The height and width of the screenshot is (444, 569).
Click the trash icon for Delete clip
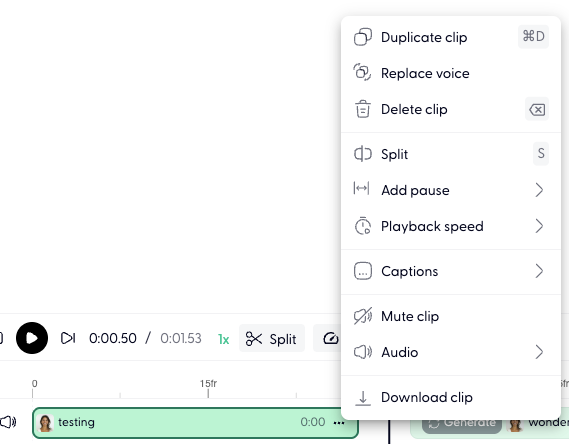coord(363,109)
